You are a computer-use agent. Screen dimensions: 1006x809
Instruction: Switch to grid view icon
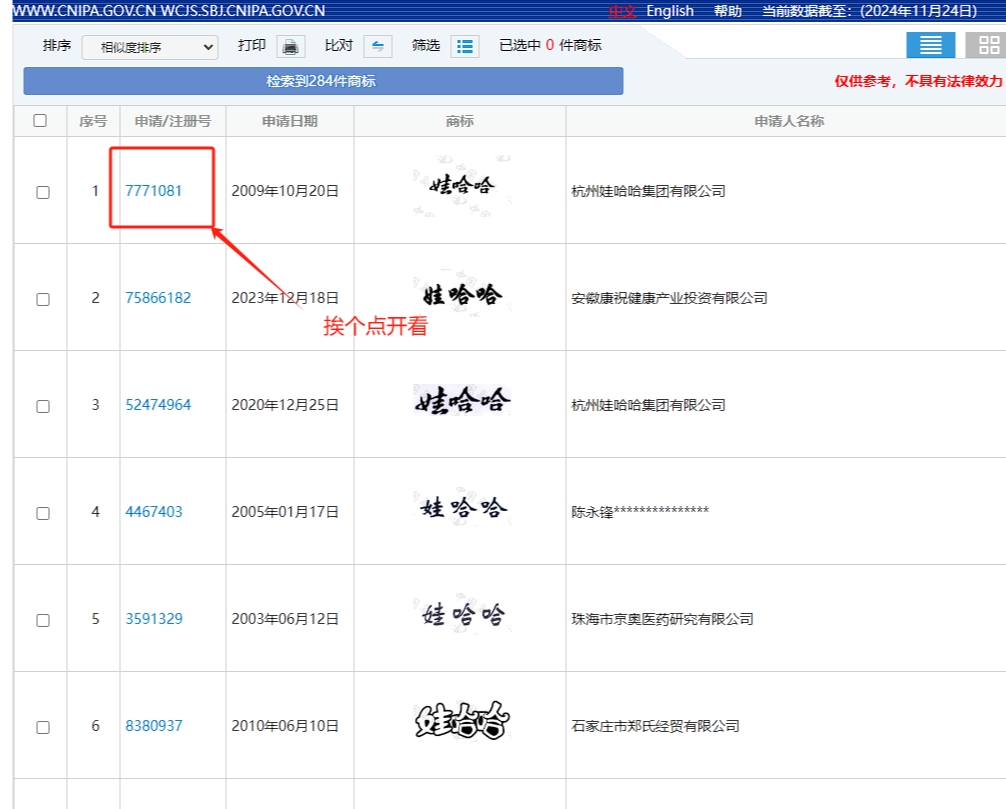[988, 45]
